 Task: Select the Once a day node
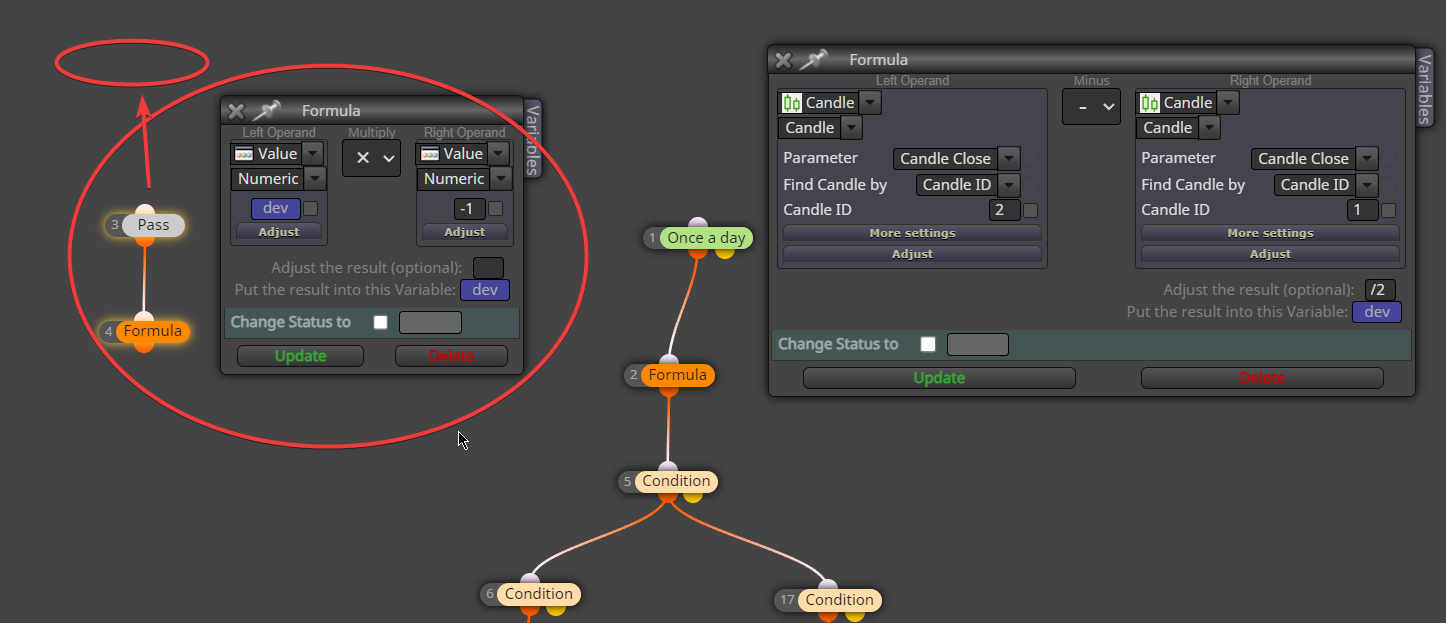(x=706, y=238)
